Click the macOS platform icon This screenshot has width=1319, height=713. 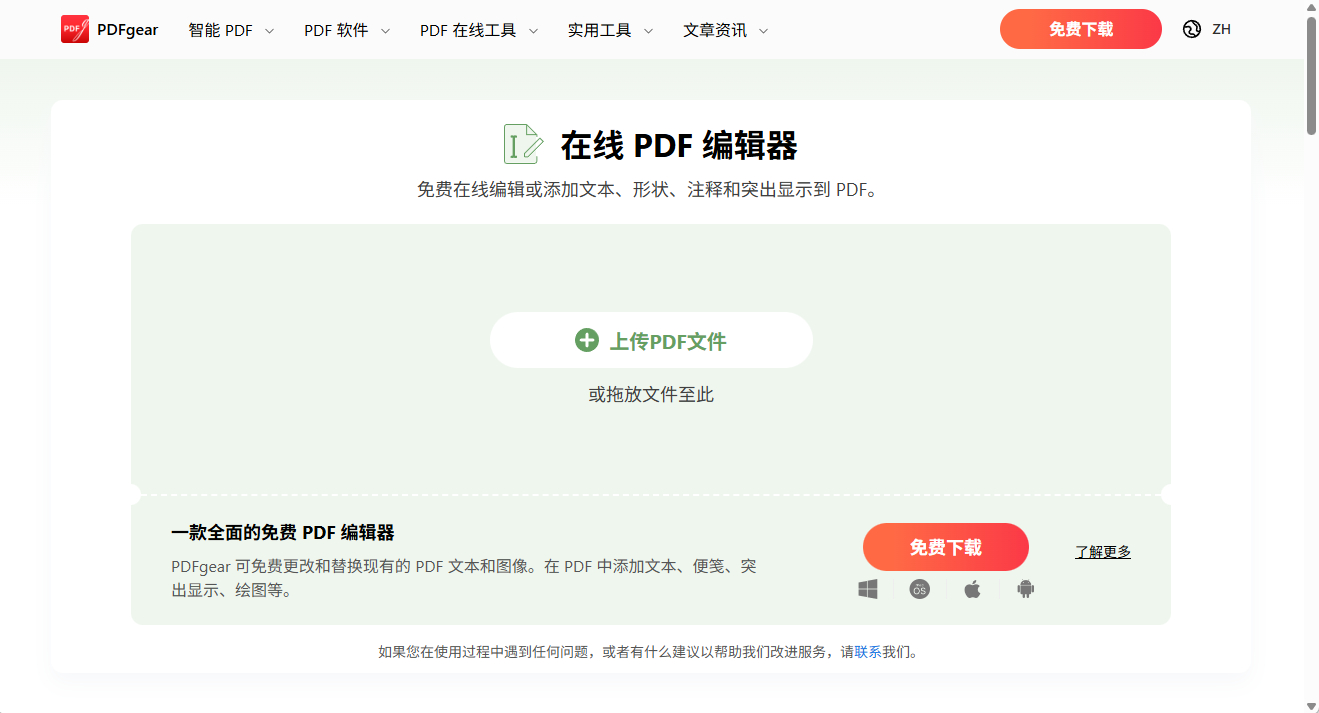click(919, 589)
